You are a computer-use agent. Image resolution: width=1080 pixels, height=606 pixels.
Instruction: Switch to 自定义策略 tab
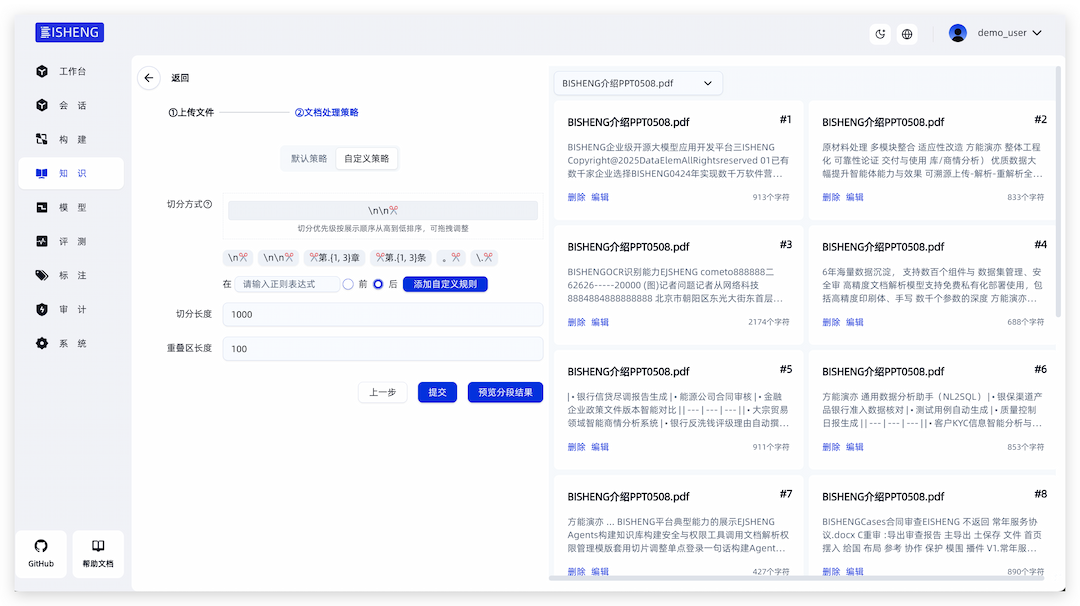pyautogui.click(x=366, y=158)
